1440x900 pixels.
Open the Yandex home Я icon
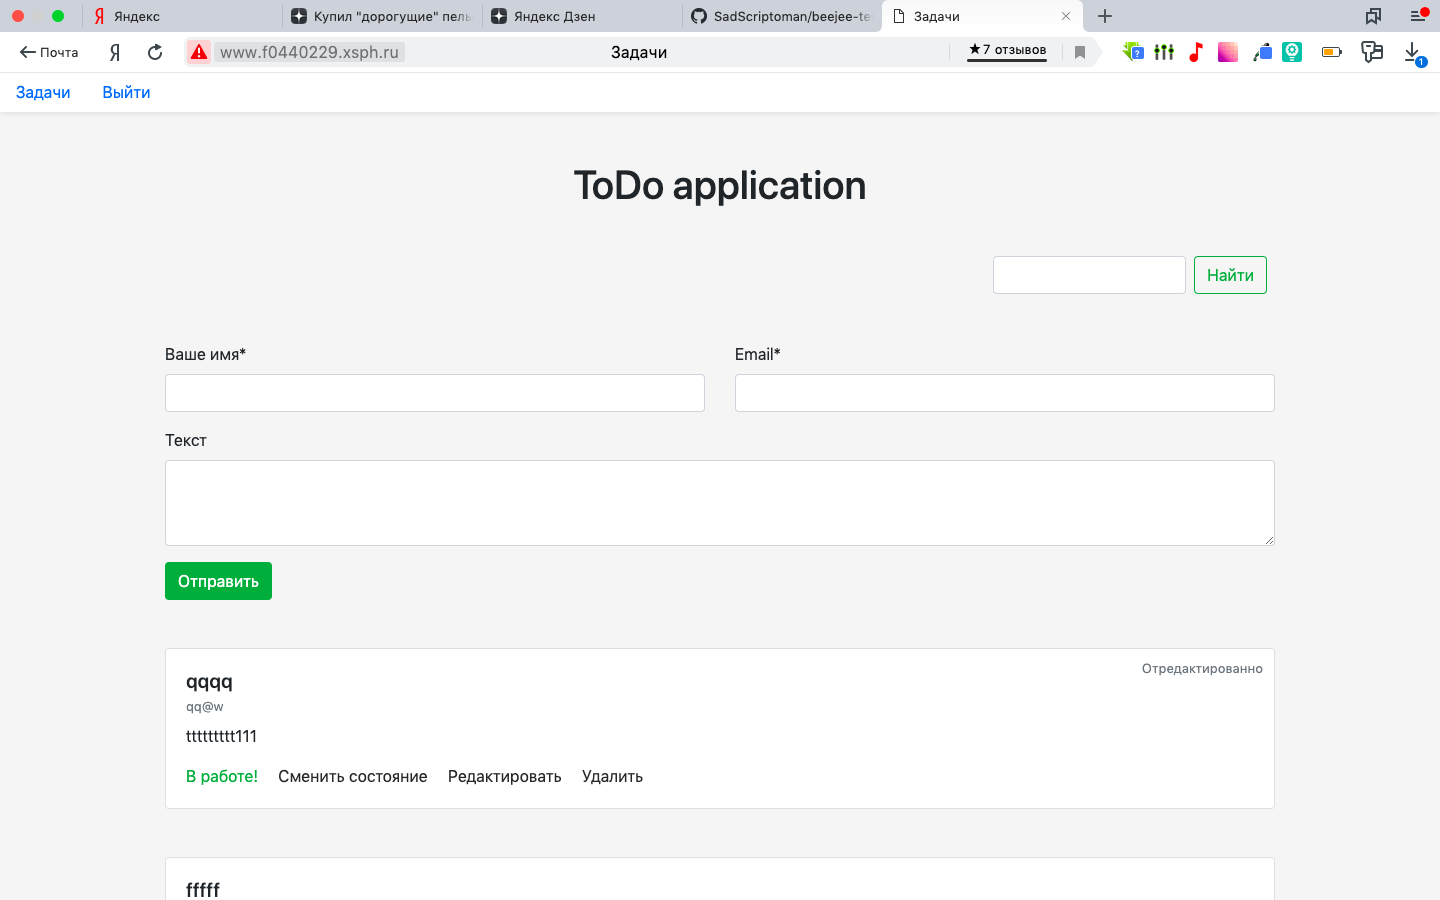pyautogui.click(x=115, y=52)
